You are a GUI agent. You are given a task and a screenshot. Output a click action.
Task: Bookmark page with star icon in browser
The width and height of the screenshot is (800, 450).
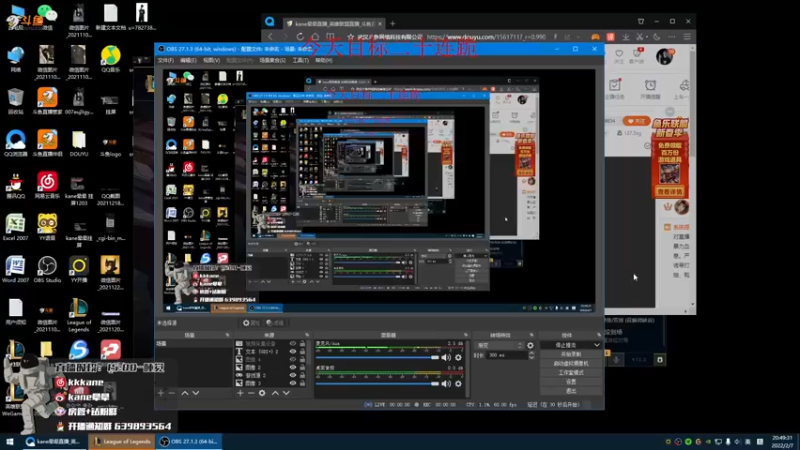click(351, 37)
